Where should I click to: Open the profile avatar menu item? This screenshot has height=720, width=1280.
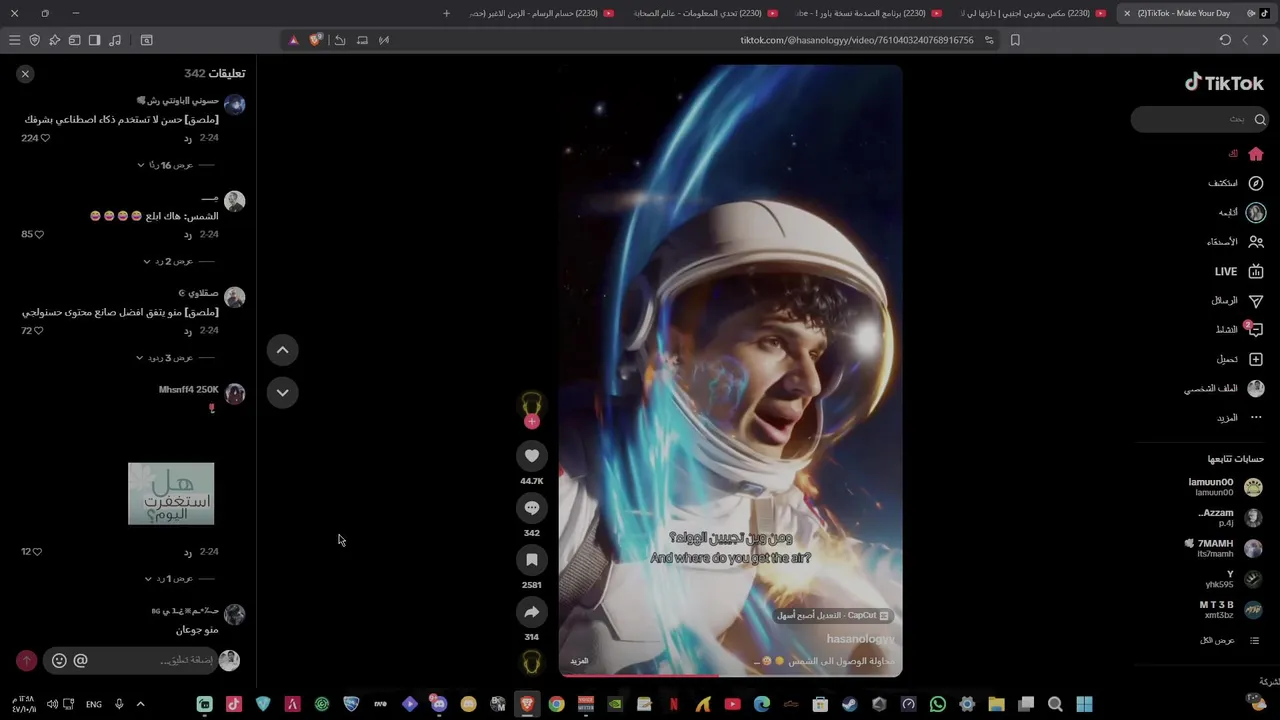[1256, 388]
